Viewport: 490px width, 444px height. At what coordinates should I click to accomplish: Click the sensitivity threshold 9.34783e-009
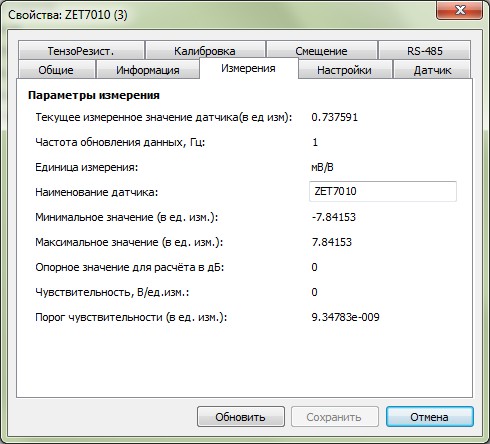(x=345, y=317)
